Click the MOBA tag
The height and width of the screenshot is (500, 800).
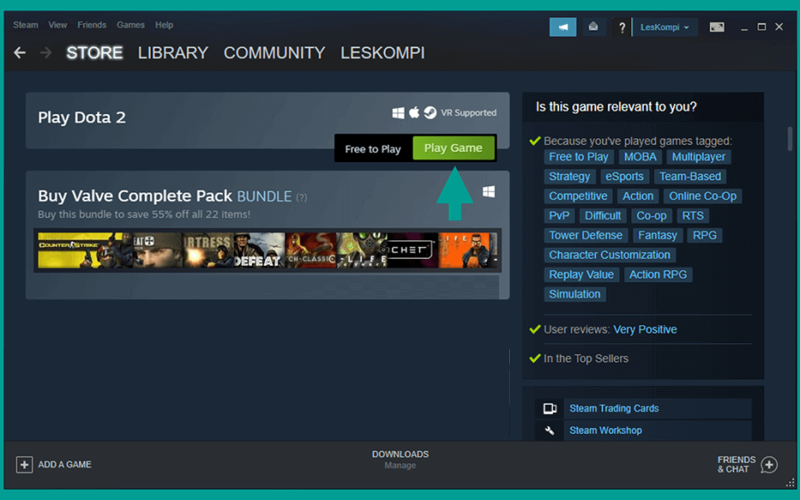640,157
